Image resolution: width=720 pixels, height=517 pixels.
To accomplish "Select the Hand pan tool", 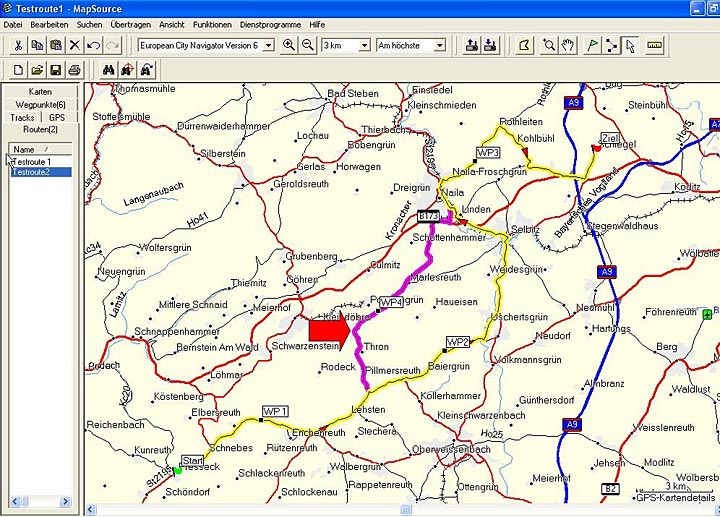I will click(568, 46).
